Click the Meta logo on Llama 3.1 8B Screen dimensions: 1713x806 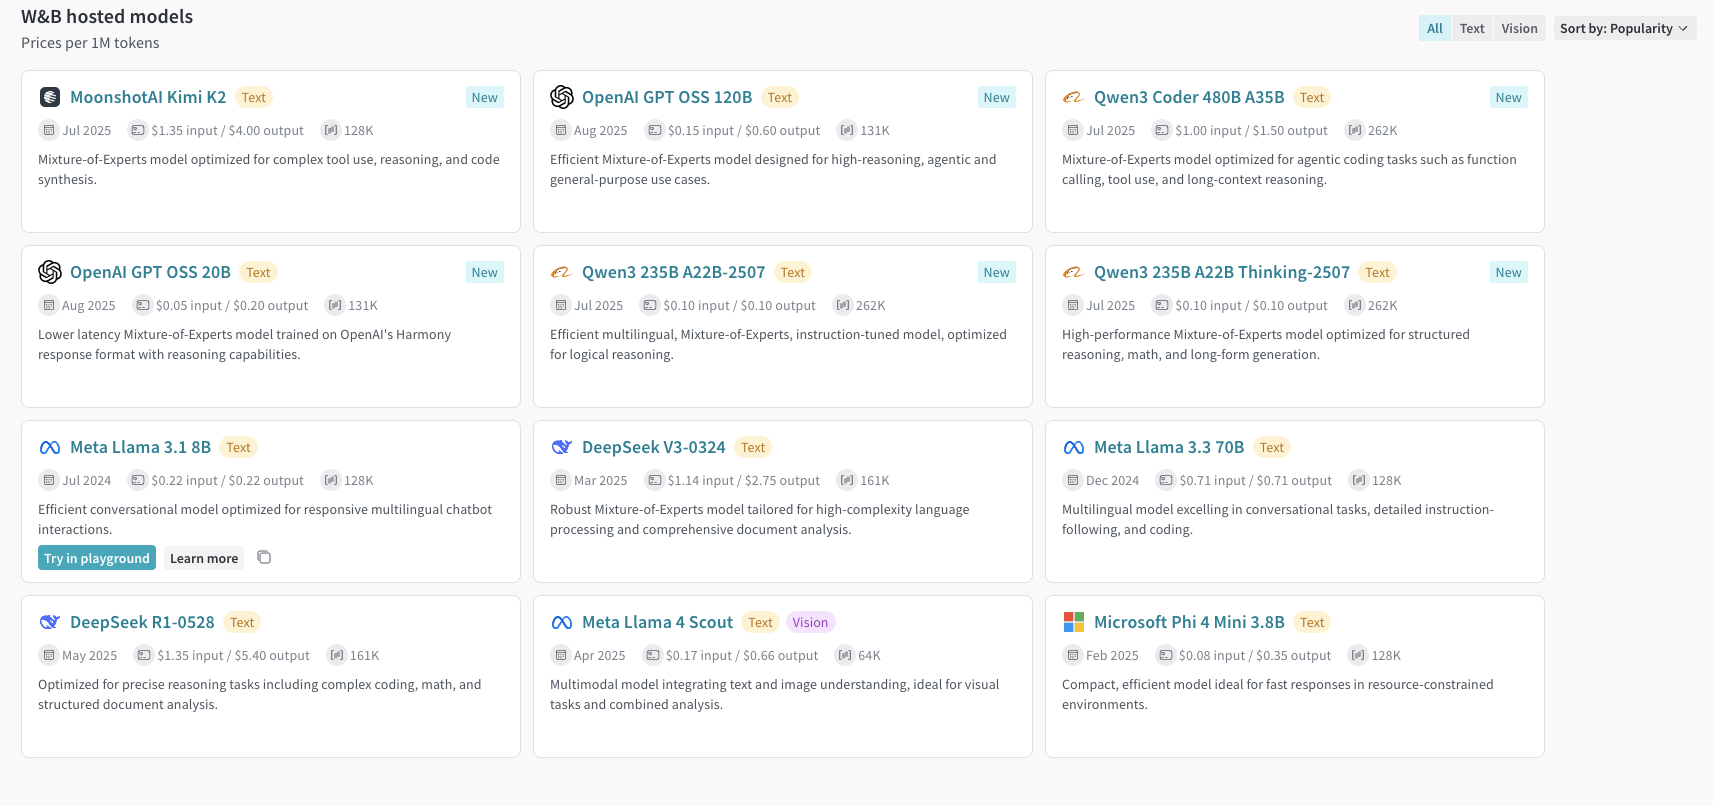click(50, 447)
